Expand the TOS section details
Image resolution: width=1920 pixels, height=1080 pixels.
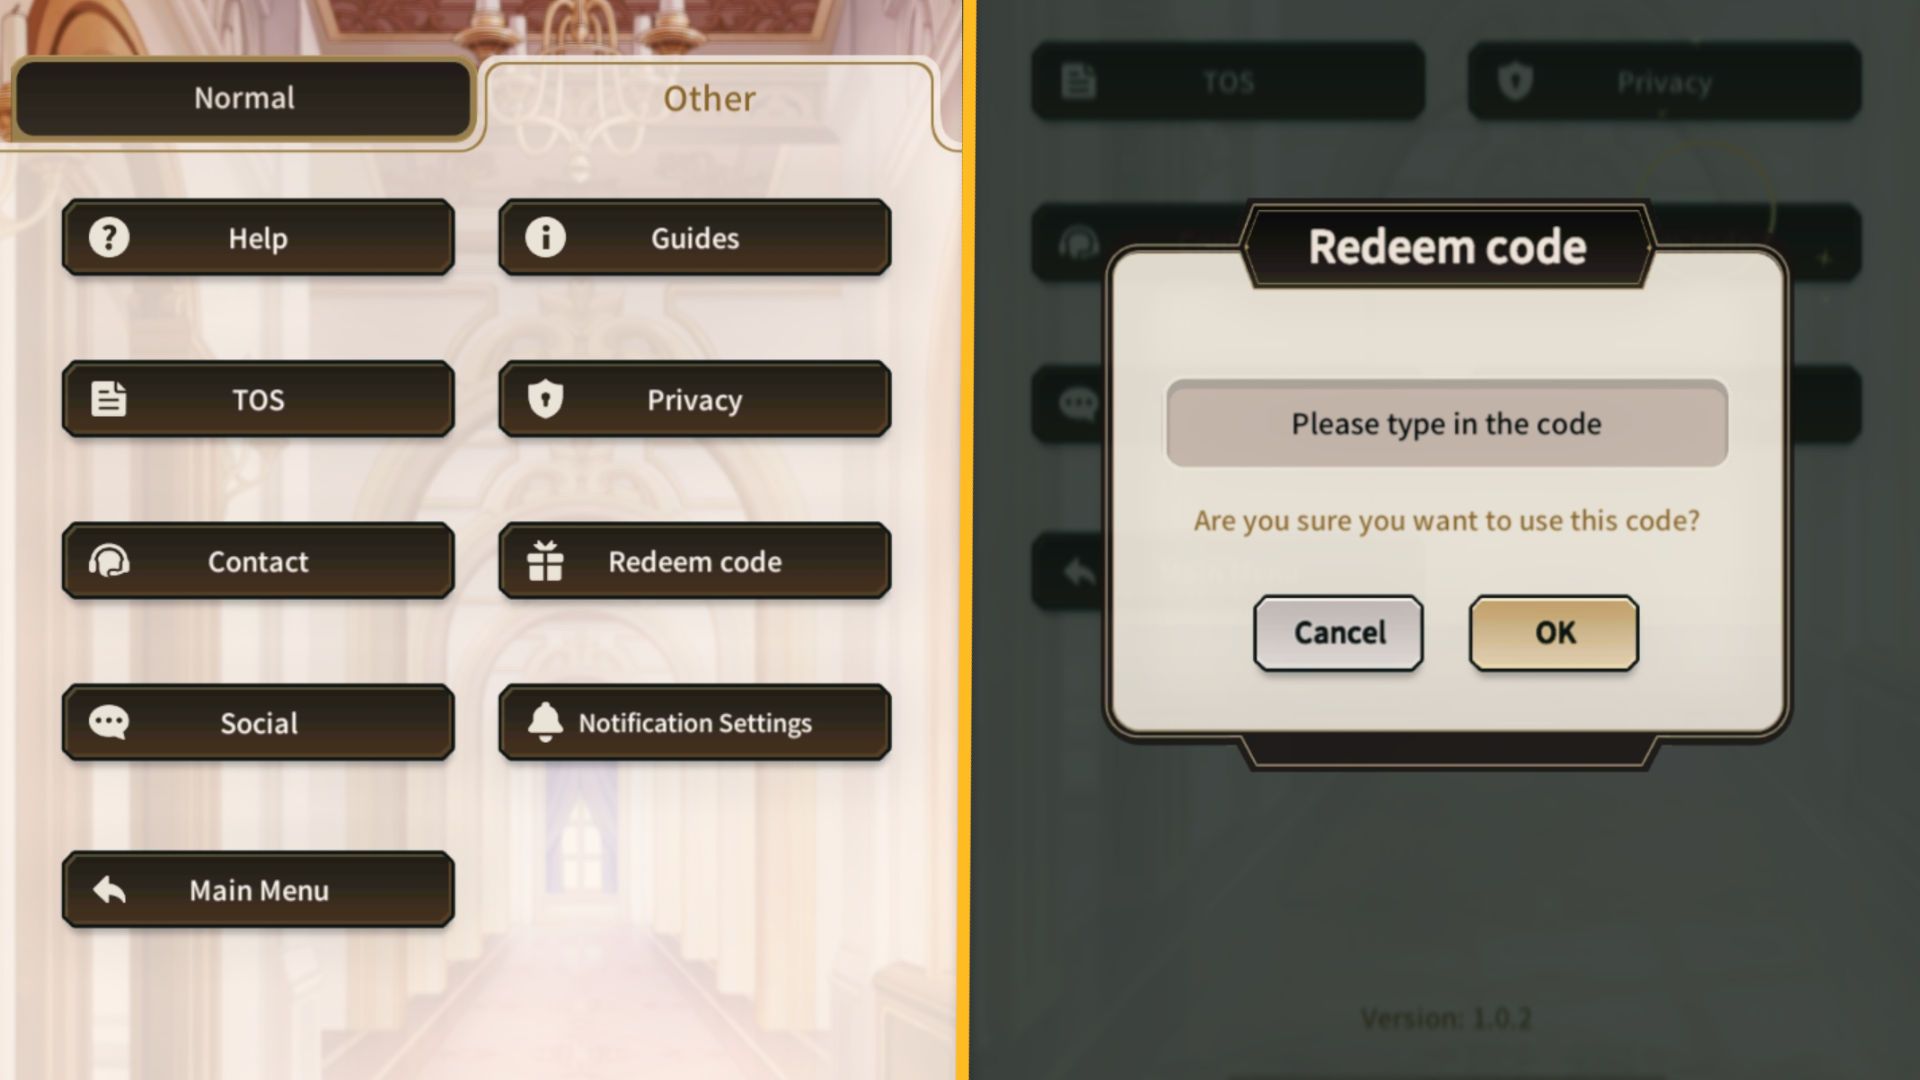(x=257, y=398)
